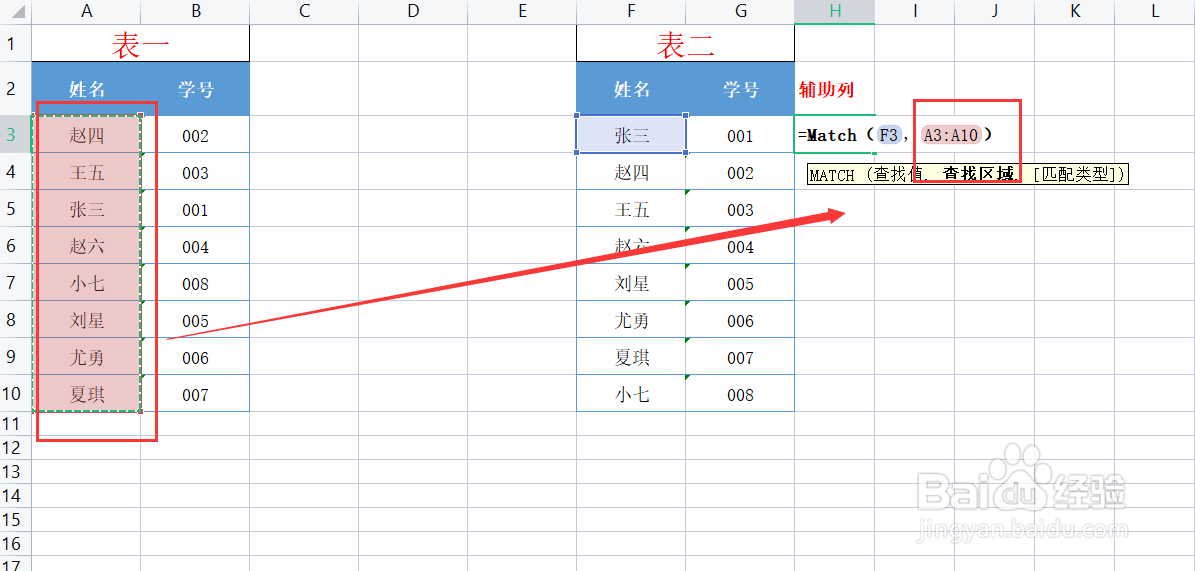The height and width of the screenshot is (571, 1195).
Task: Select row 3 header
Action: (x=15, y=134)
